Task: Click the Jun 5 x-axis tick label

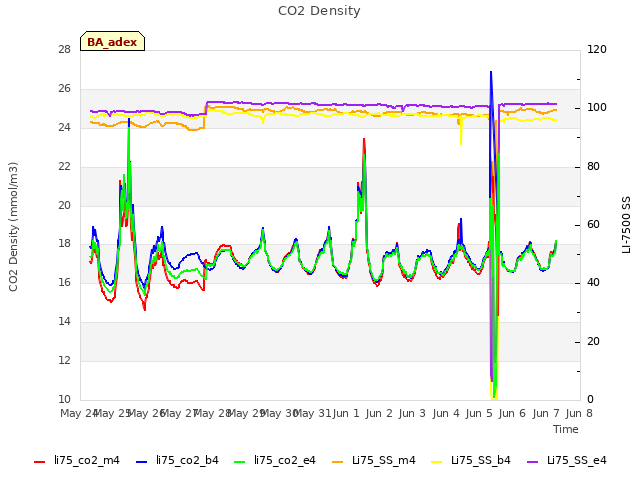Action: (479, 413)
